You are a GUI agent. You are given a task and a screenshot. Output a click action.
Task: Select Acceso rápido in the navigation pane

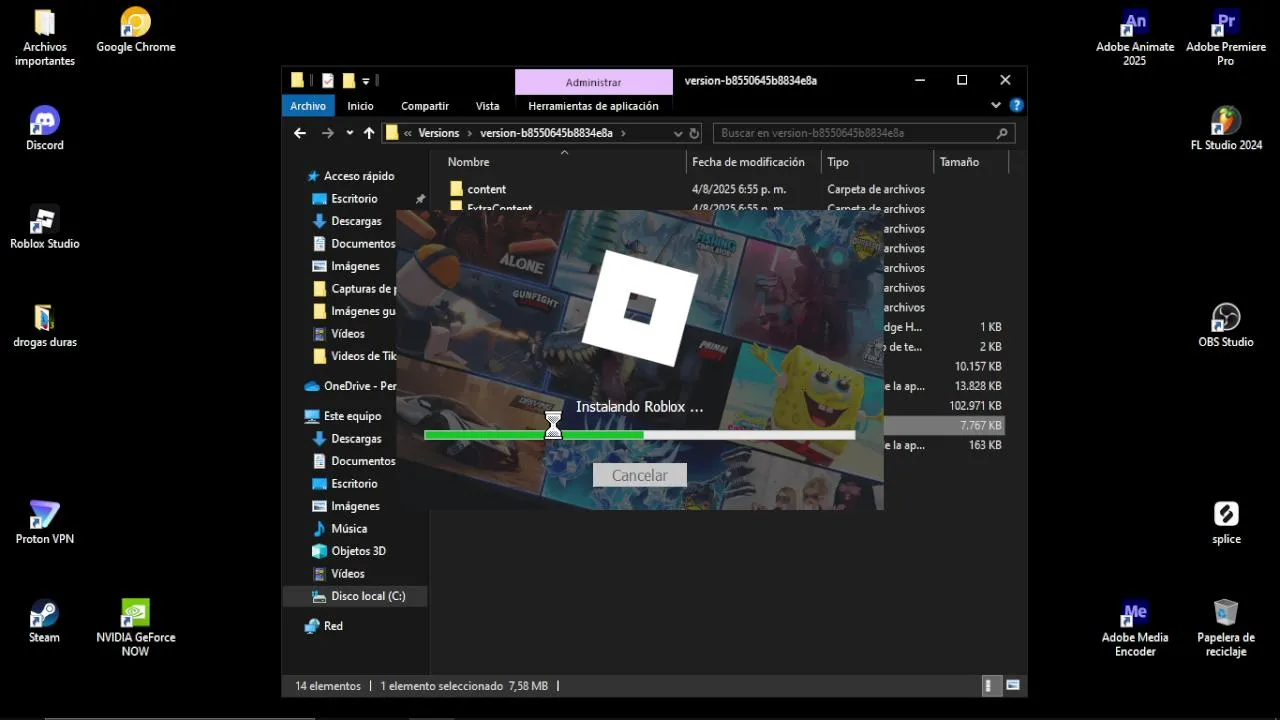click(350, 176)
